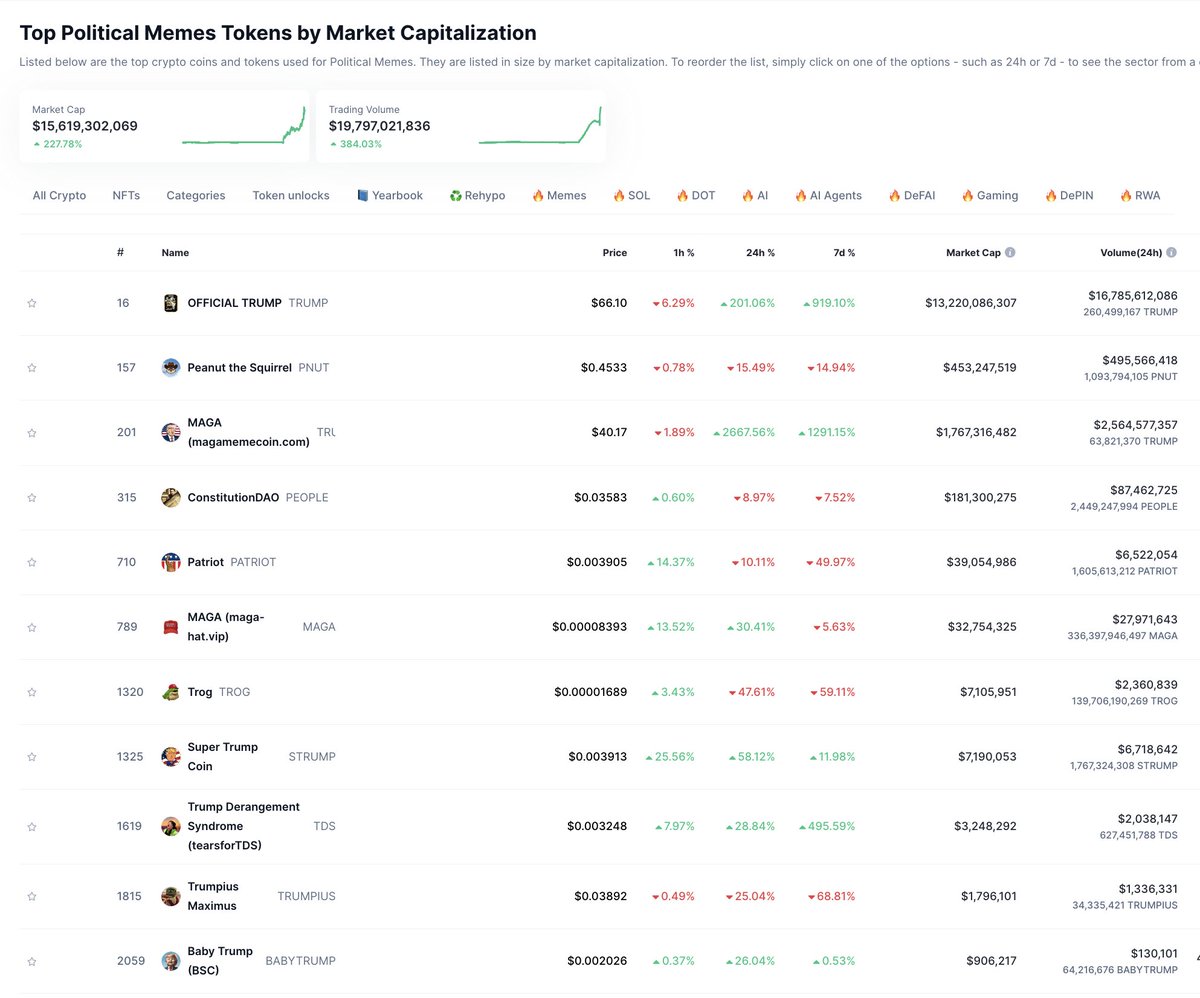The height and width of the screenshot is (998, 1200).
Task: Add Patriot to watchlist via star
Action: coord(32,563)
